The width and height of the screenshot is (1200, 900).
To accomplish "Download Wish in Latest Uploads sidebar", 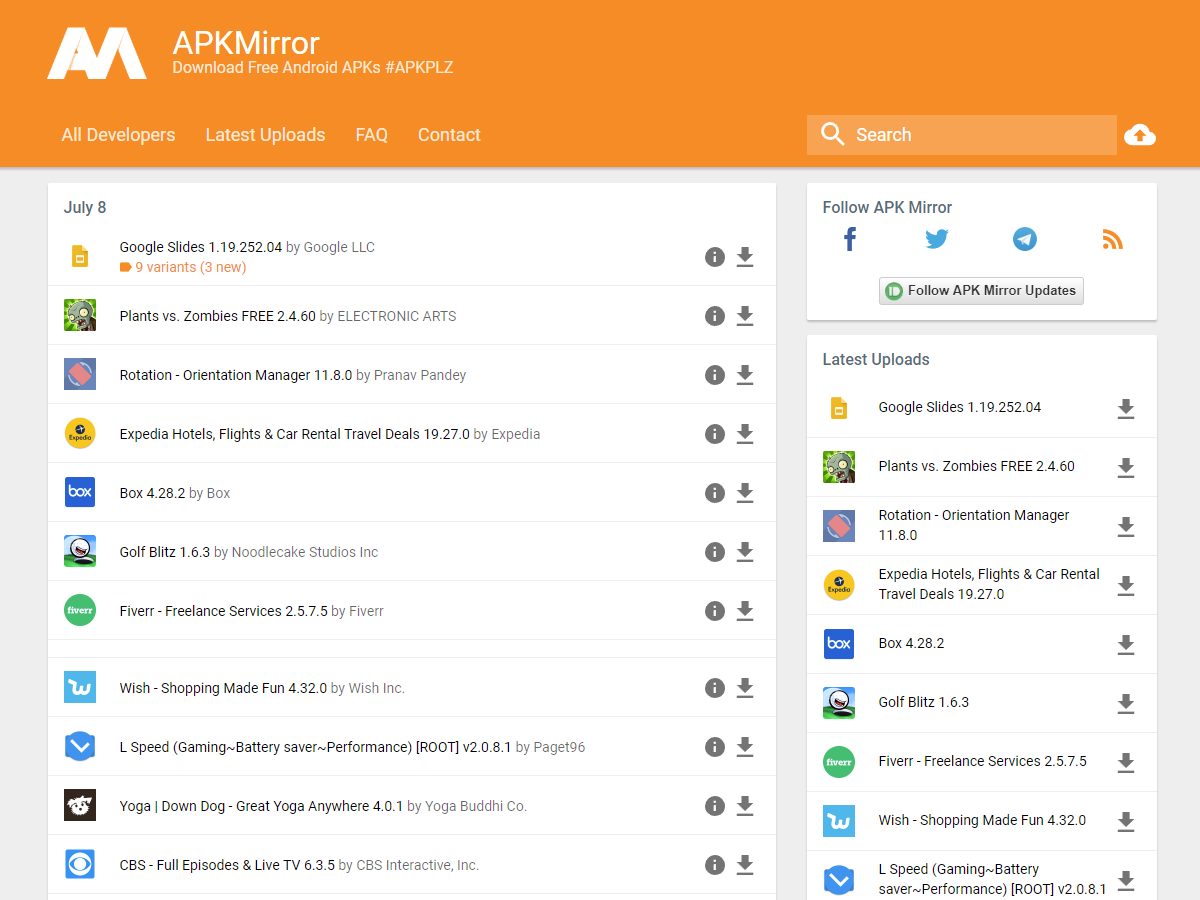I will (x=1126, y=822).
